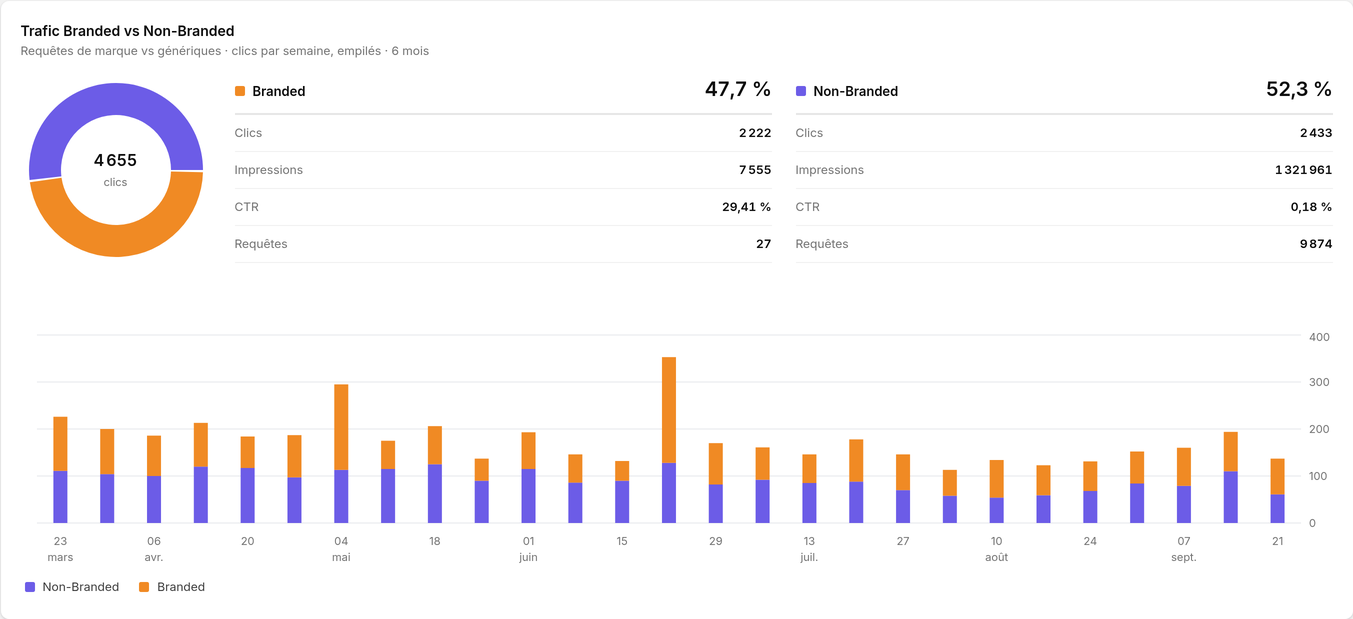The height and width of the screenshot is (619, 1353).
Task: Click the 27 juil. weekly bar
Action: pyautogui.click(x=903, y=489)
